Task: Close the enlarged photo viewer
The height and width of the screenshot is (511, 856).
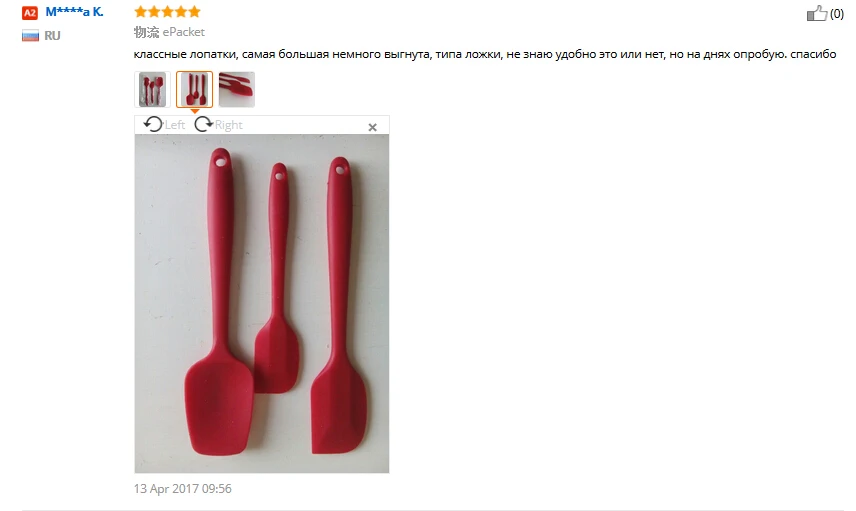Action: pyautogui.click(x=372, y=127)
